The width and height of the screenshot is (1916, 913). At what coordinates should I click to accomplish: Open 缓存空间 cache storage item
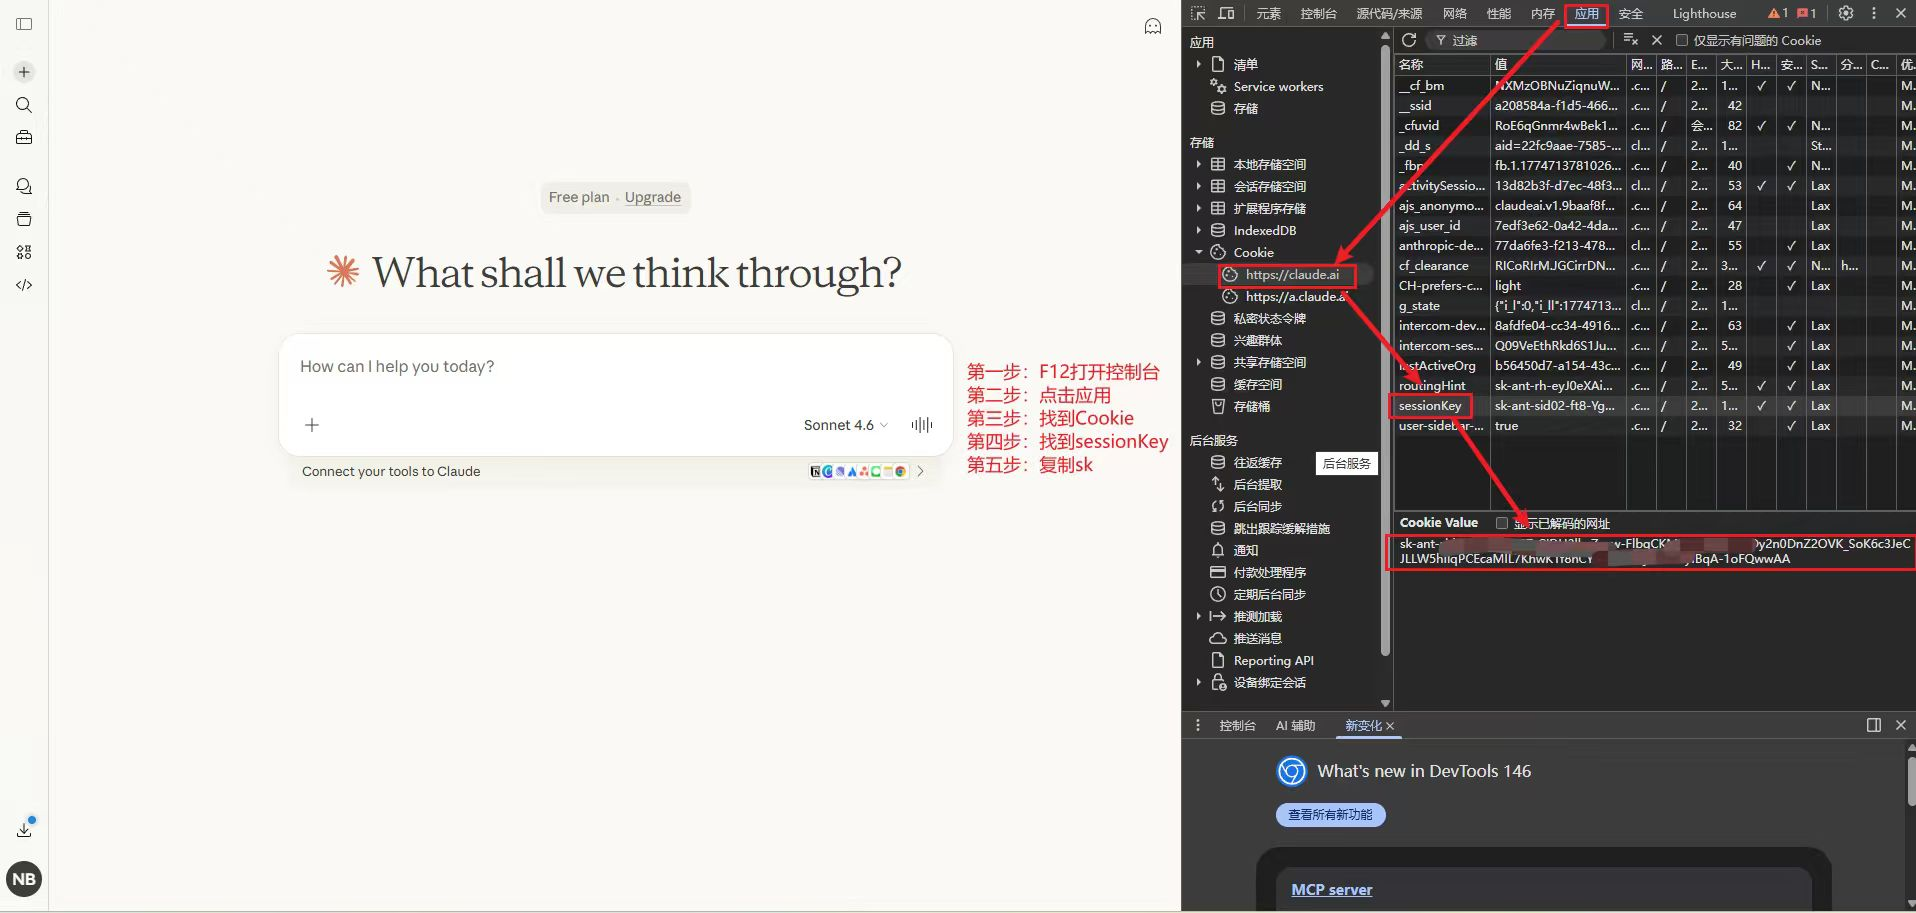[x=1257, y=384]
